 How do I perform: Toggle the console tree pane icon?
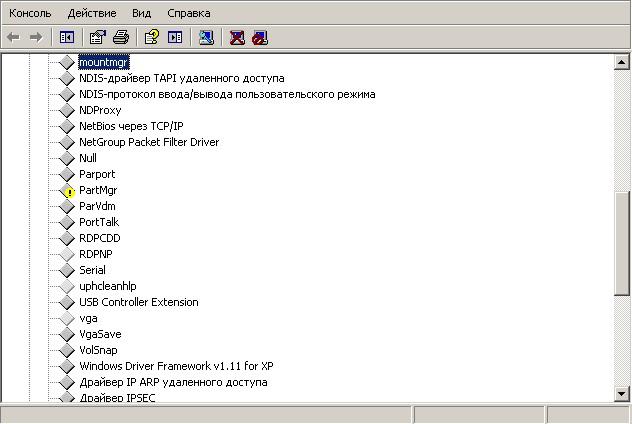coord(67,37)
